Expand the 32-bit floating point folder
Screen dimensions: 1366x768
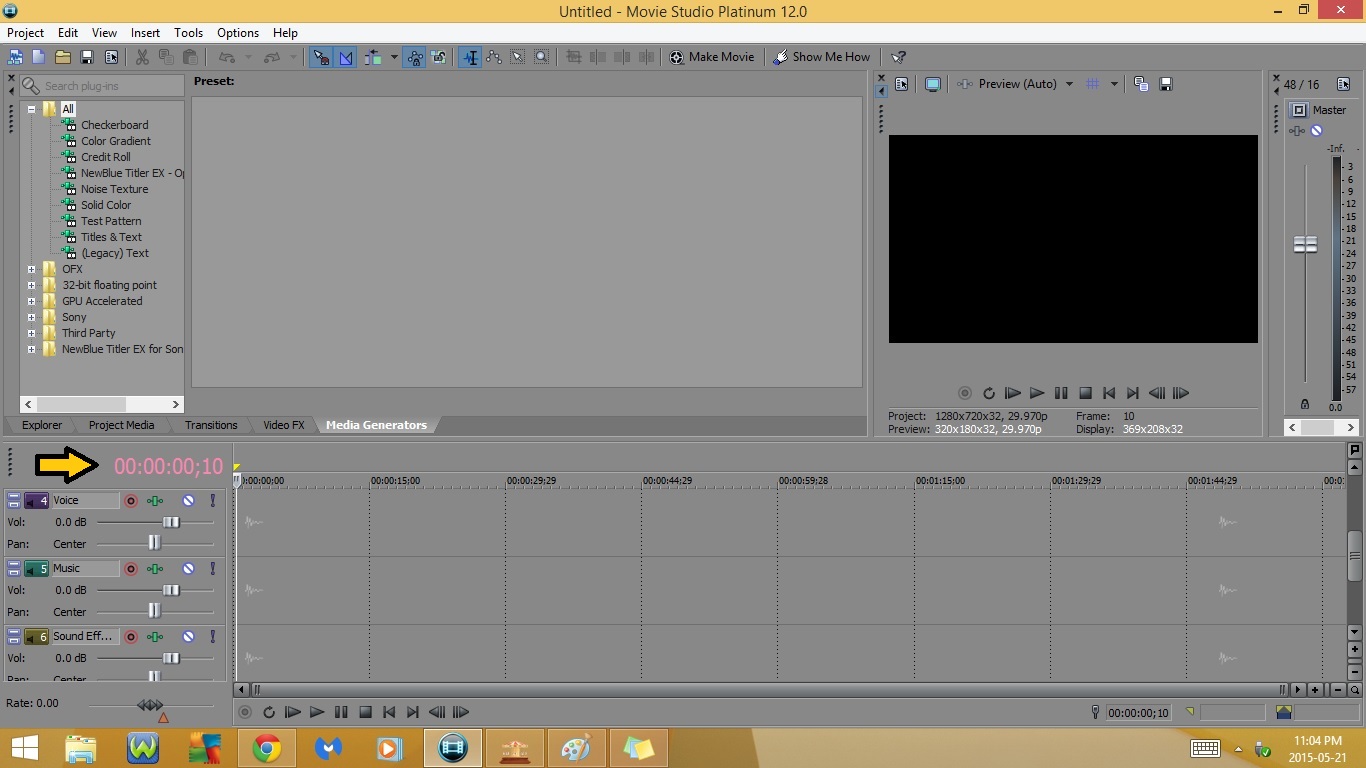point(31,285)
